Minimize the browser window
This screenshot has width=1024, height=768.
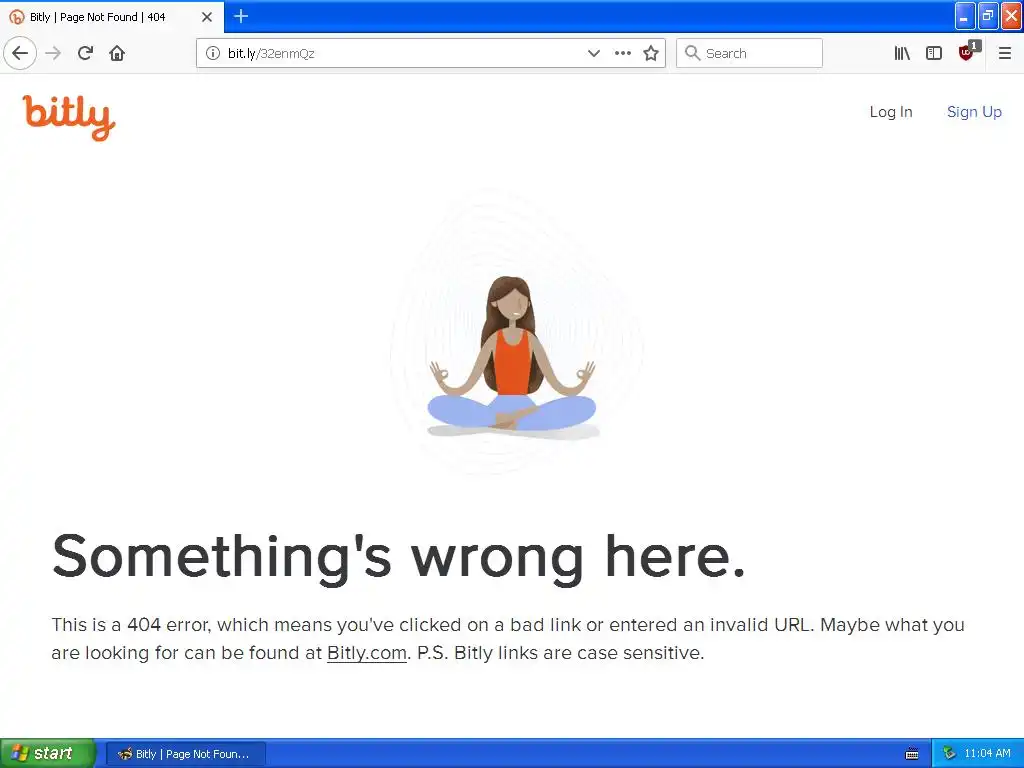[x=965, y=16]
